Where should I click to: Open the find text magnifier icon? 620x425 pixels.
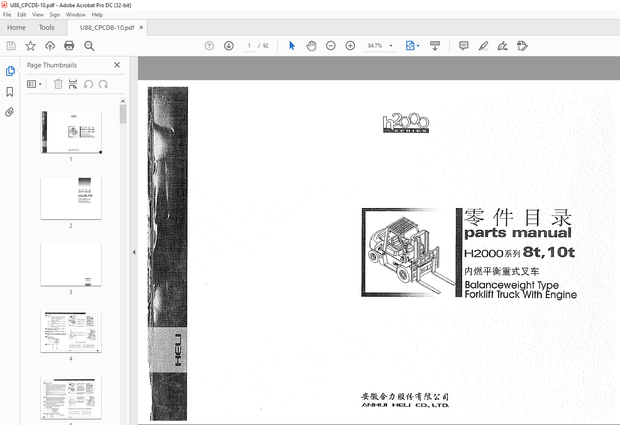coord(89,46)
